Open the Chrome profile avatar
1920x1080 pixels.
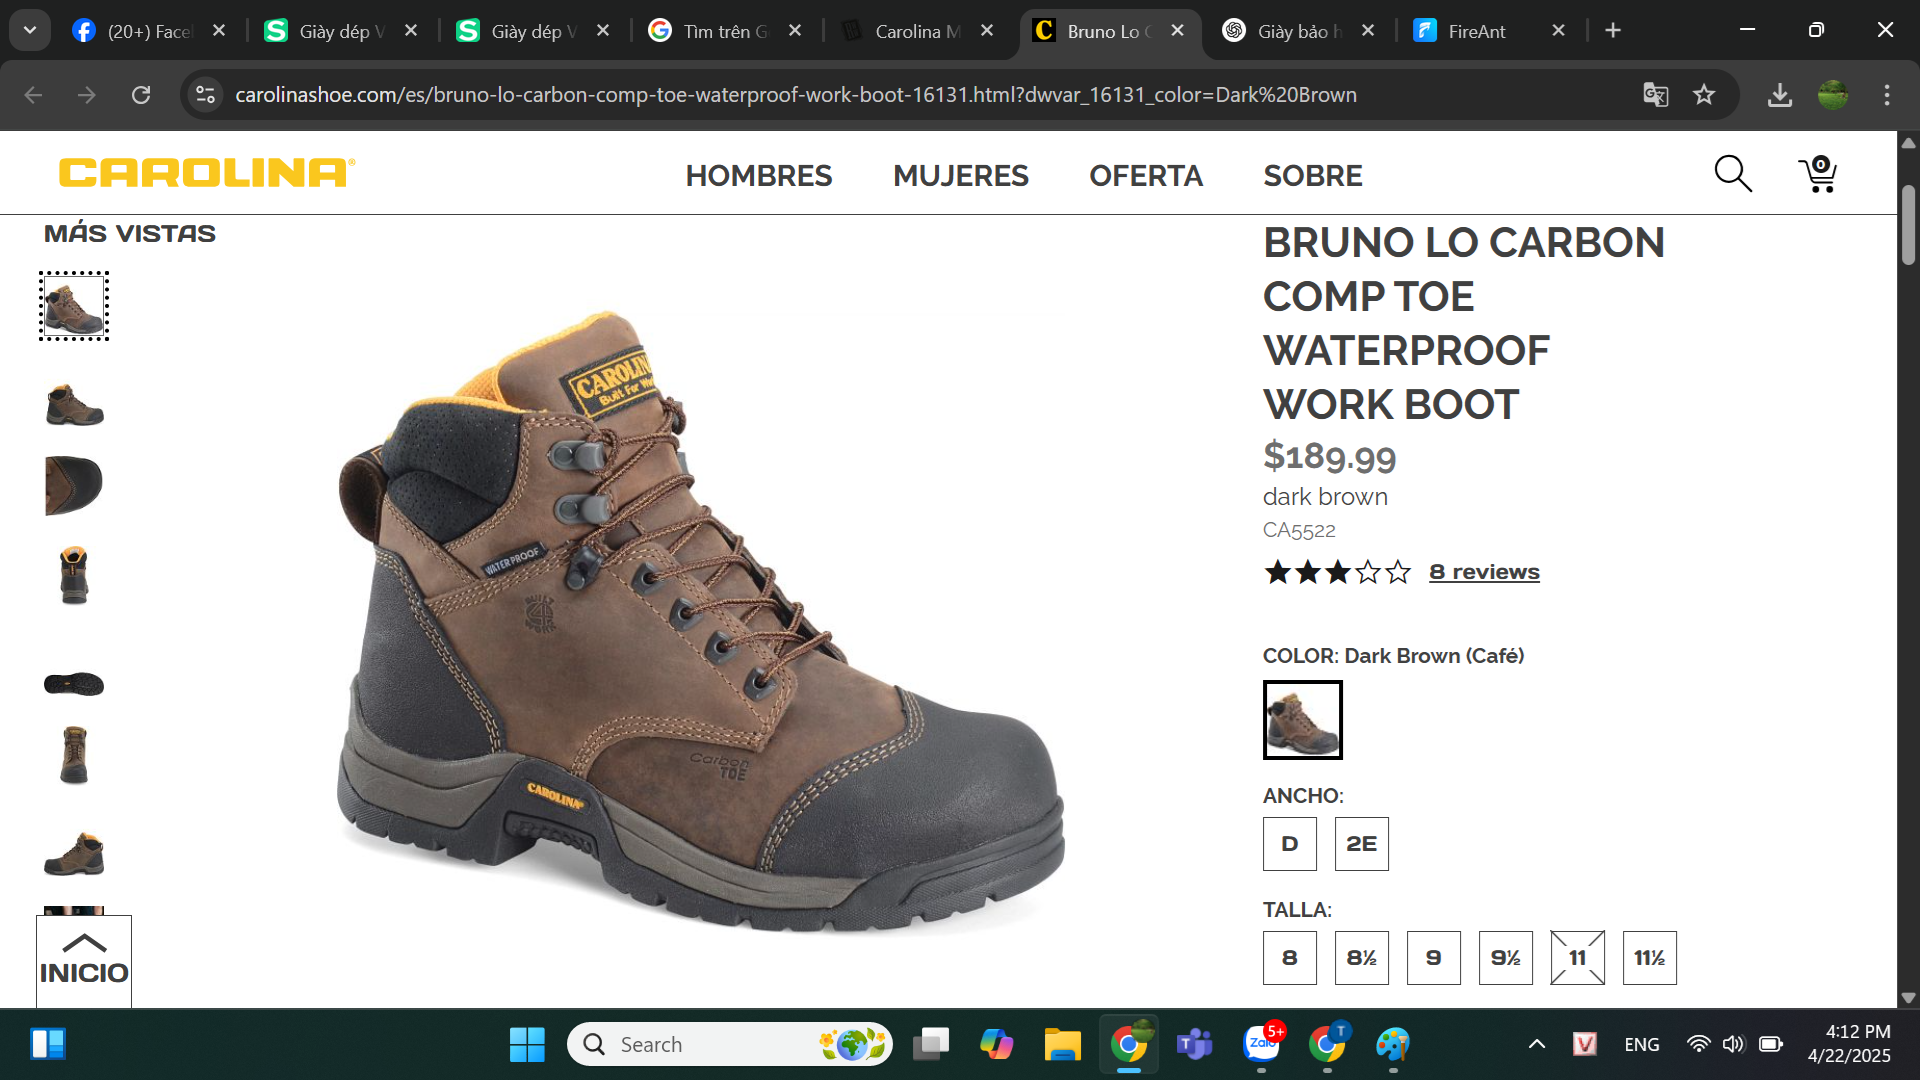point(1833,95)
